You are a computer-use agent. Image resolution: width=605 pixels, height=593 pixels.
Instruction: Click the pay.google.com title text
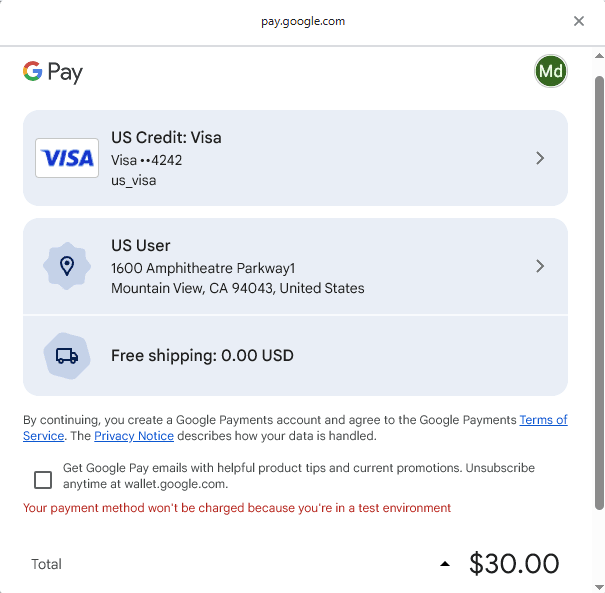tap(302, 21)
